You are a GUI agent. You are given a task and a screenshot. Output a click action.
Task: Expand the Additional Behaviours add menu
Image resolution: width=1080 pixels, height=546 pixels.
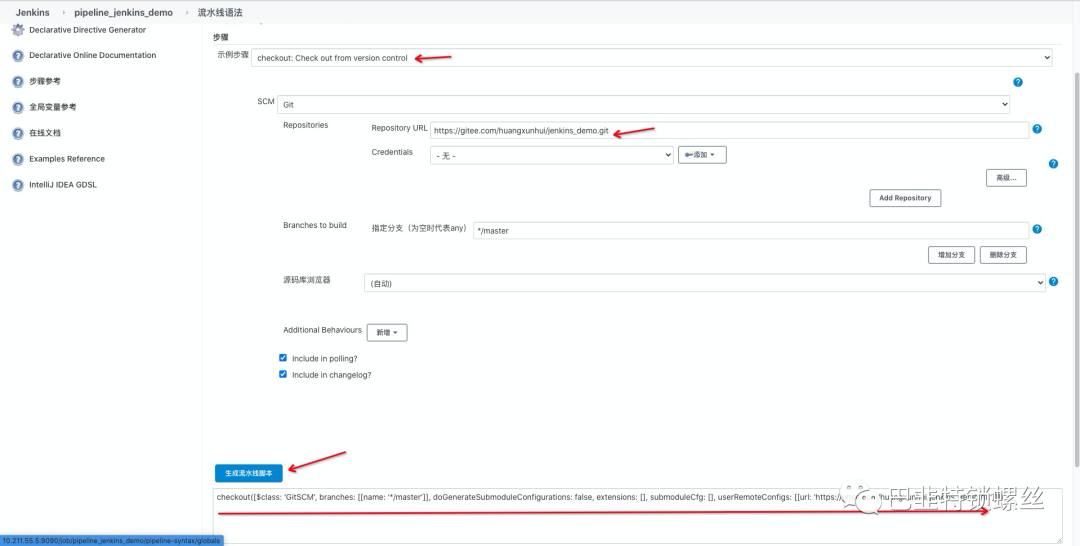point(387,332)
